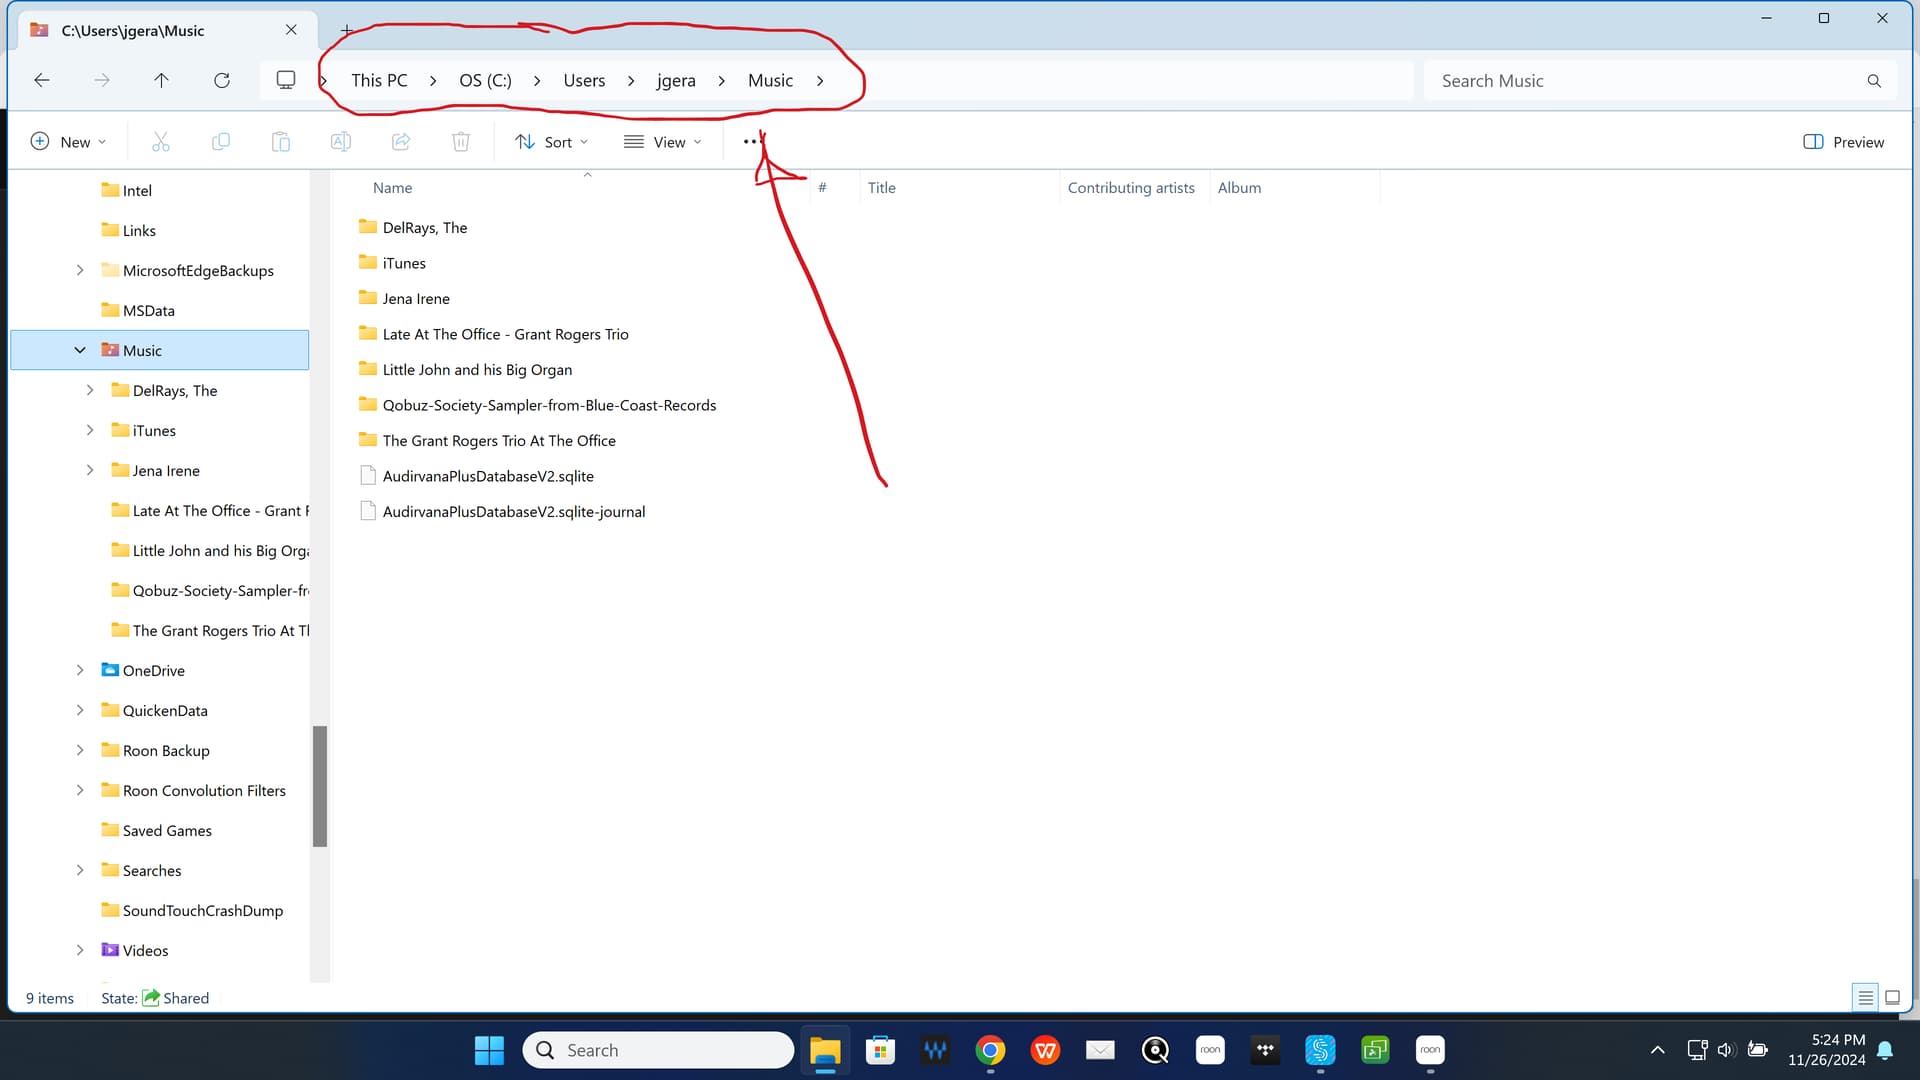
Task: Switch to Details view icon in status bar
Action: point(1866,998)
